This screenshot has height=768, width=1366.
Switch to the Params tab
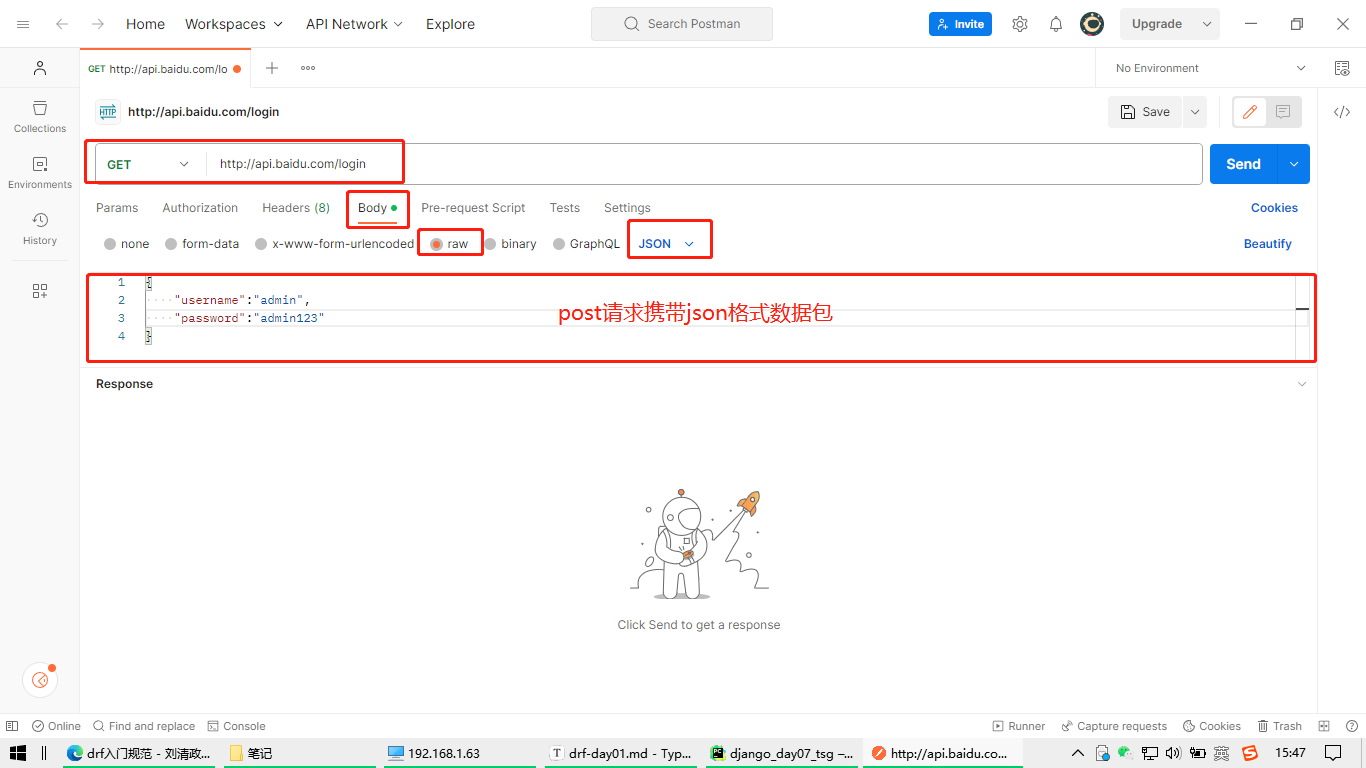pos(117,208)
